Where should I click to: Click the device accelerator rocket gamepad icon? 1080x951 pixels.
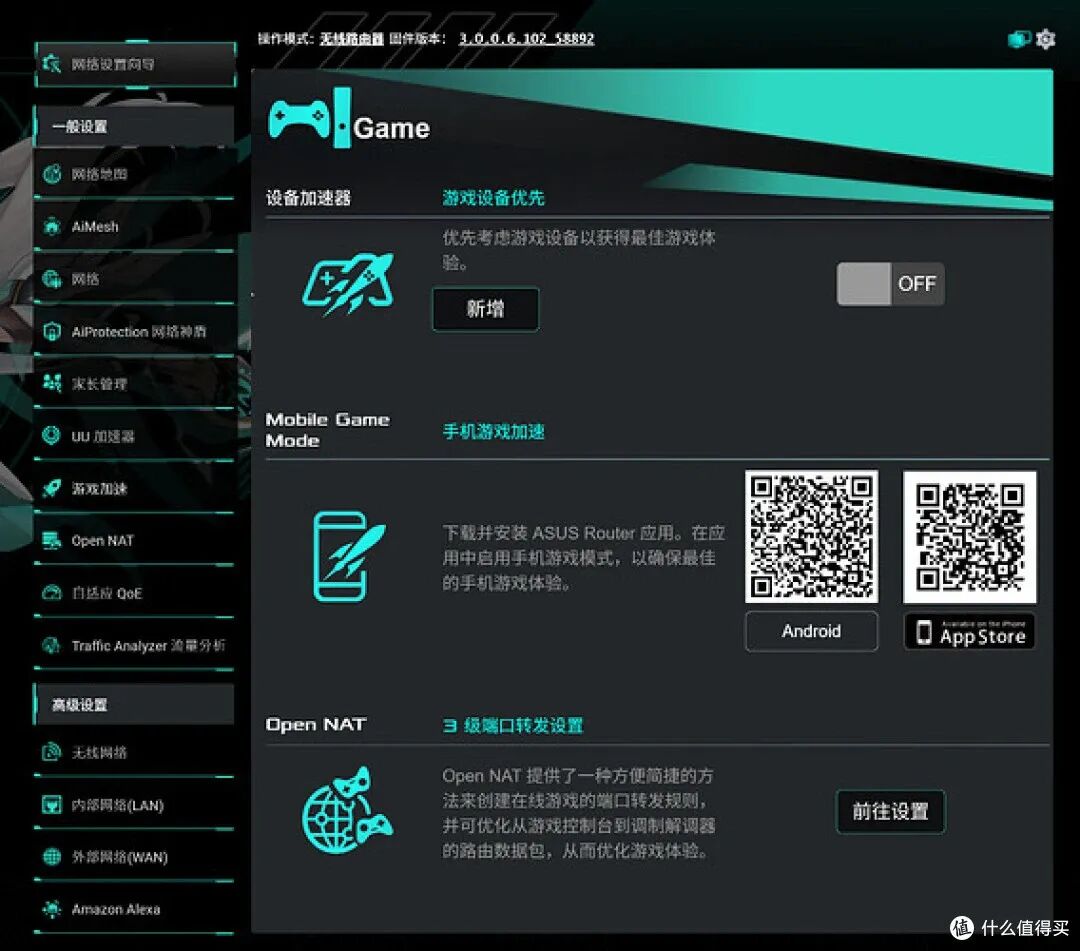point(349,284)
